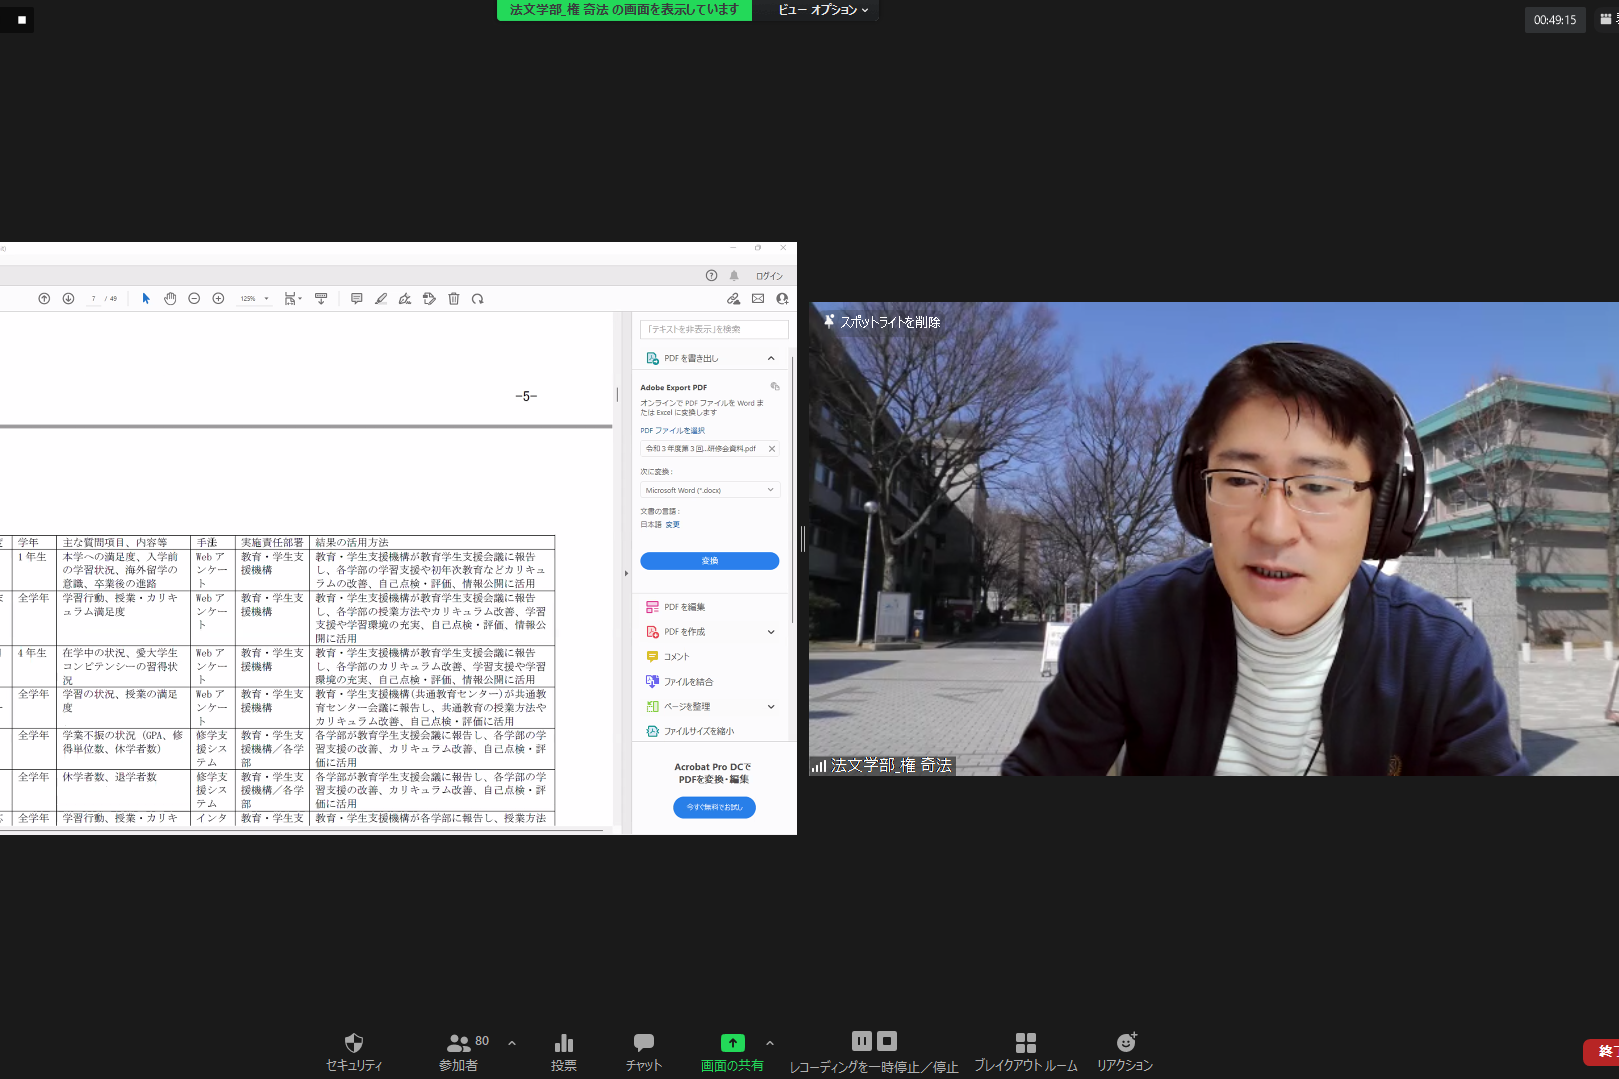Expand the screen share options caret

click(x=770, y=1043)
